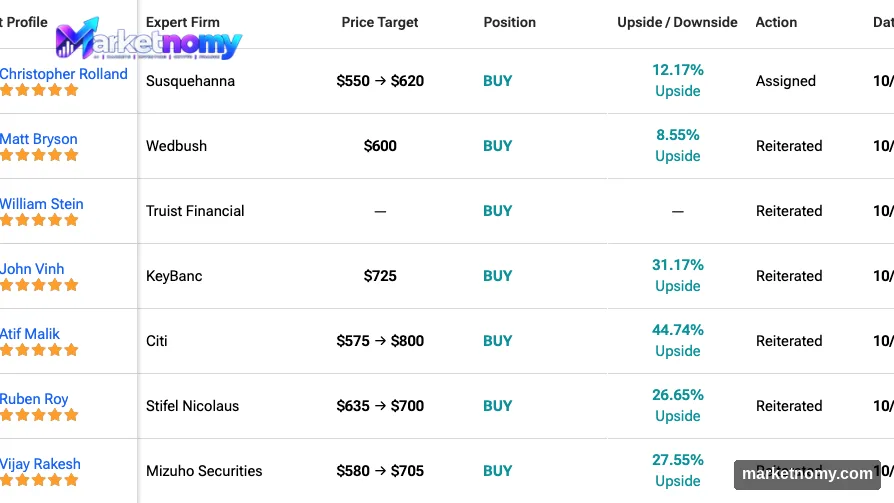
Task: Open Vijay Rakesh's profile link
Action: 40,464
